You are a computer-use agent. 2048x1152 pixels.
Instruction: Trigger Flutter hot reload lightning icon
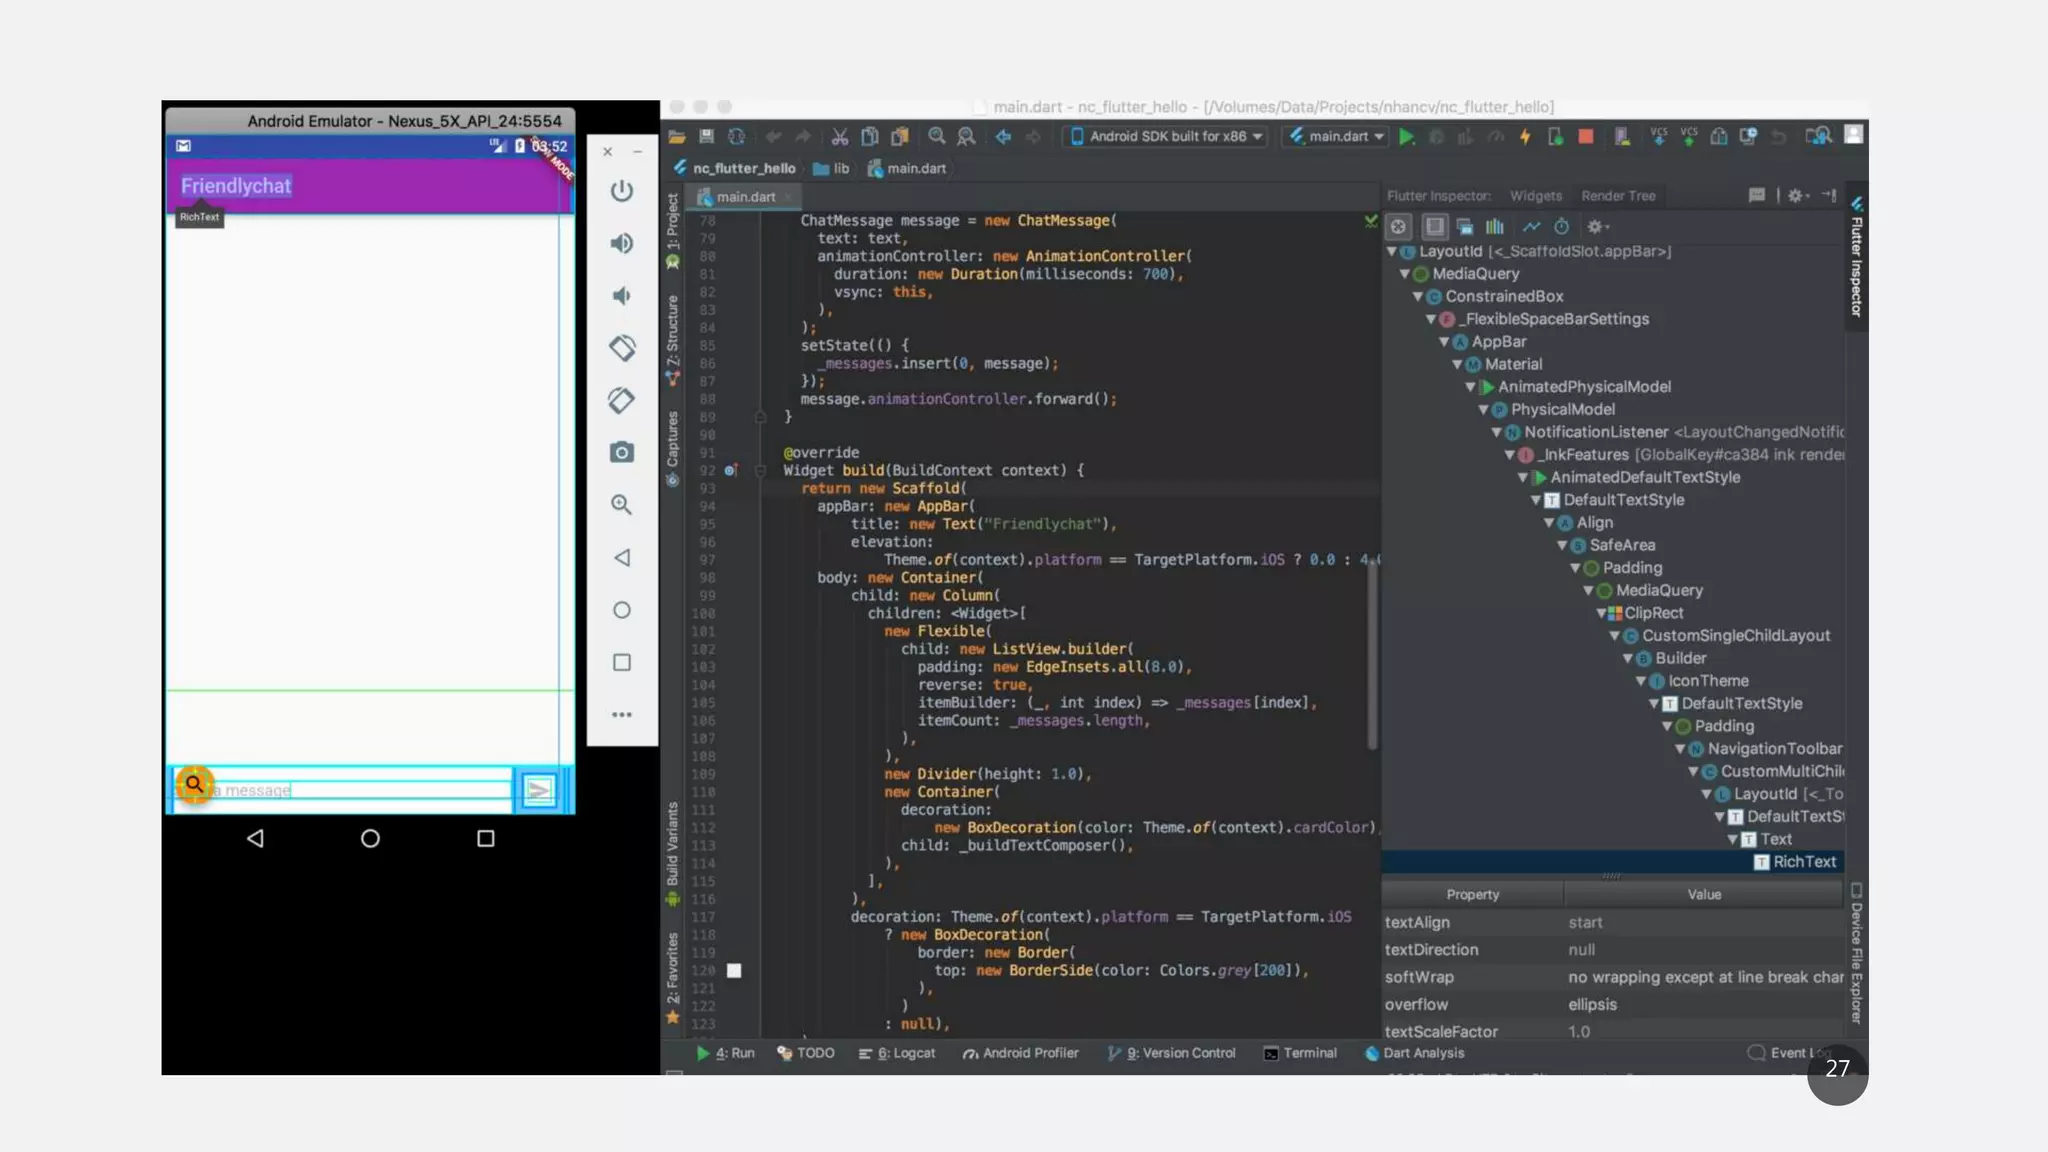pos(1525,137)
